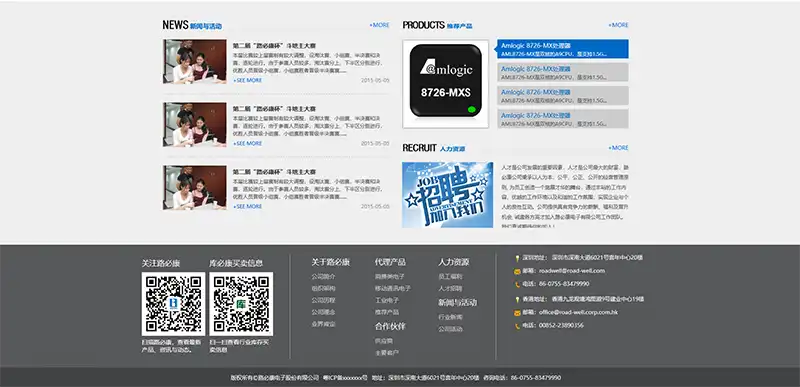Click the date 2015-05-05 of the first news item
Screen dimensions: 800x387
point(375,81)
